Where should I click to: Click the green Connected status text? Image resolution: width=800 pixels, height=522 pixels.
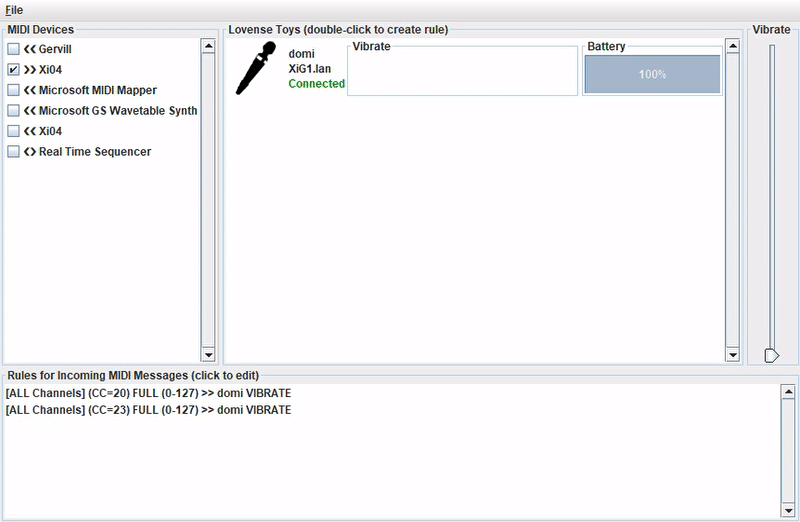coord(317,83)
